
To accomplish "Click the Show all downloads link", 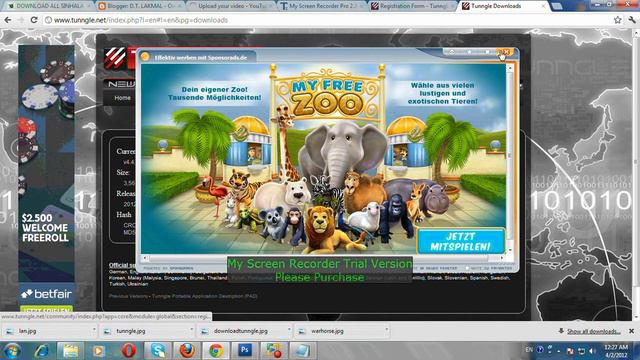I will [x=593, y=331].
